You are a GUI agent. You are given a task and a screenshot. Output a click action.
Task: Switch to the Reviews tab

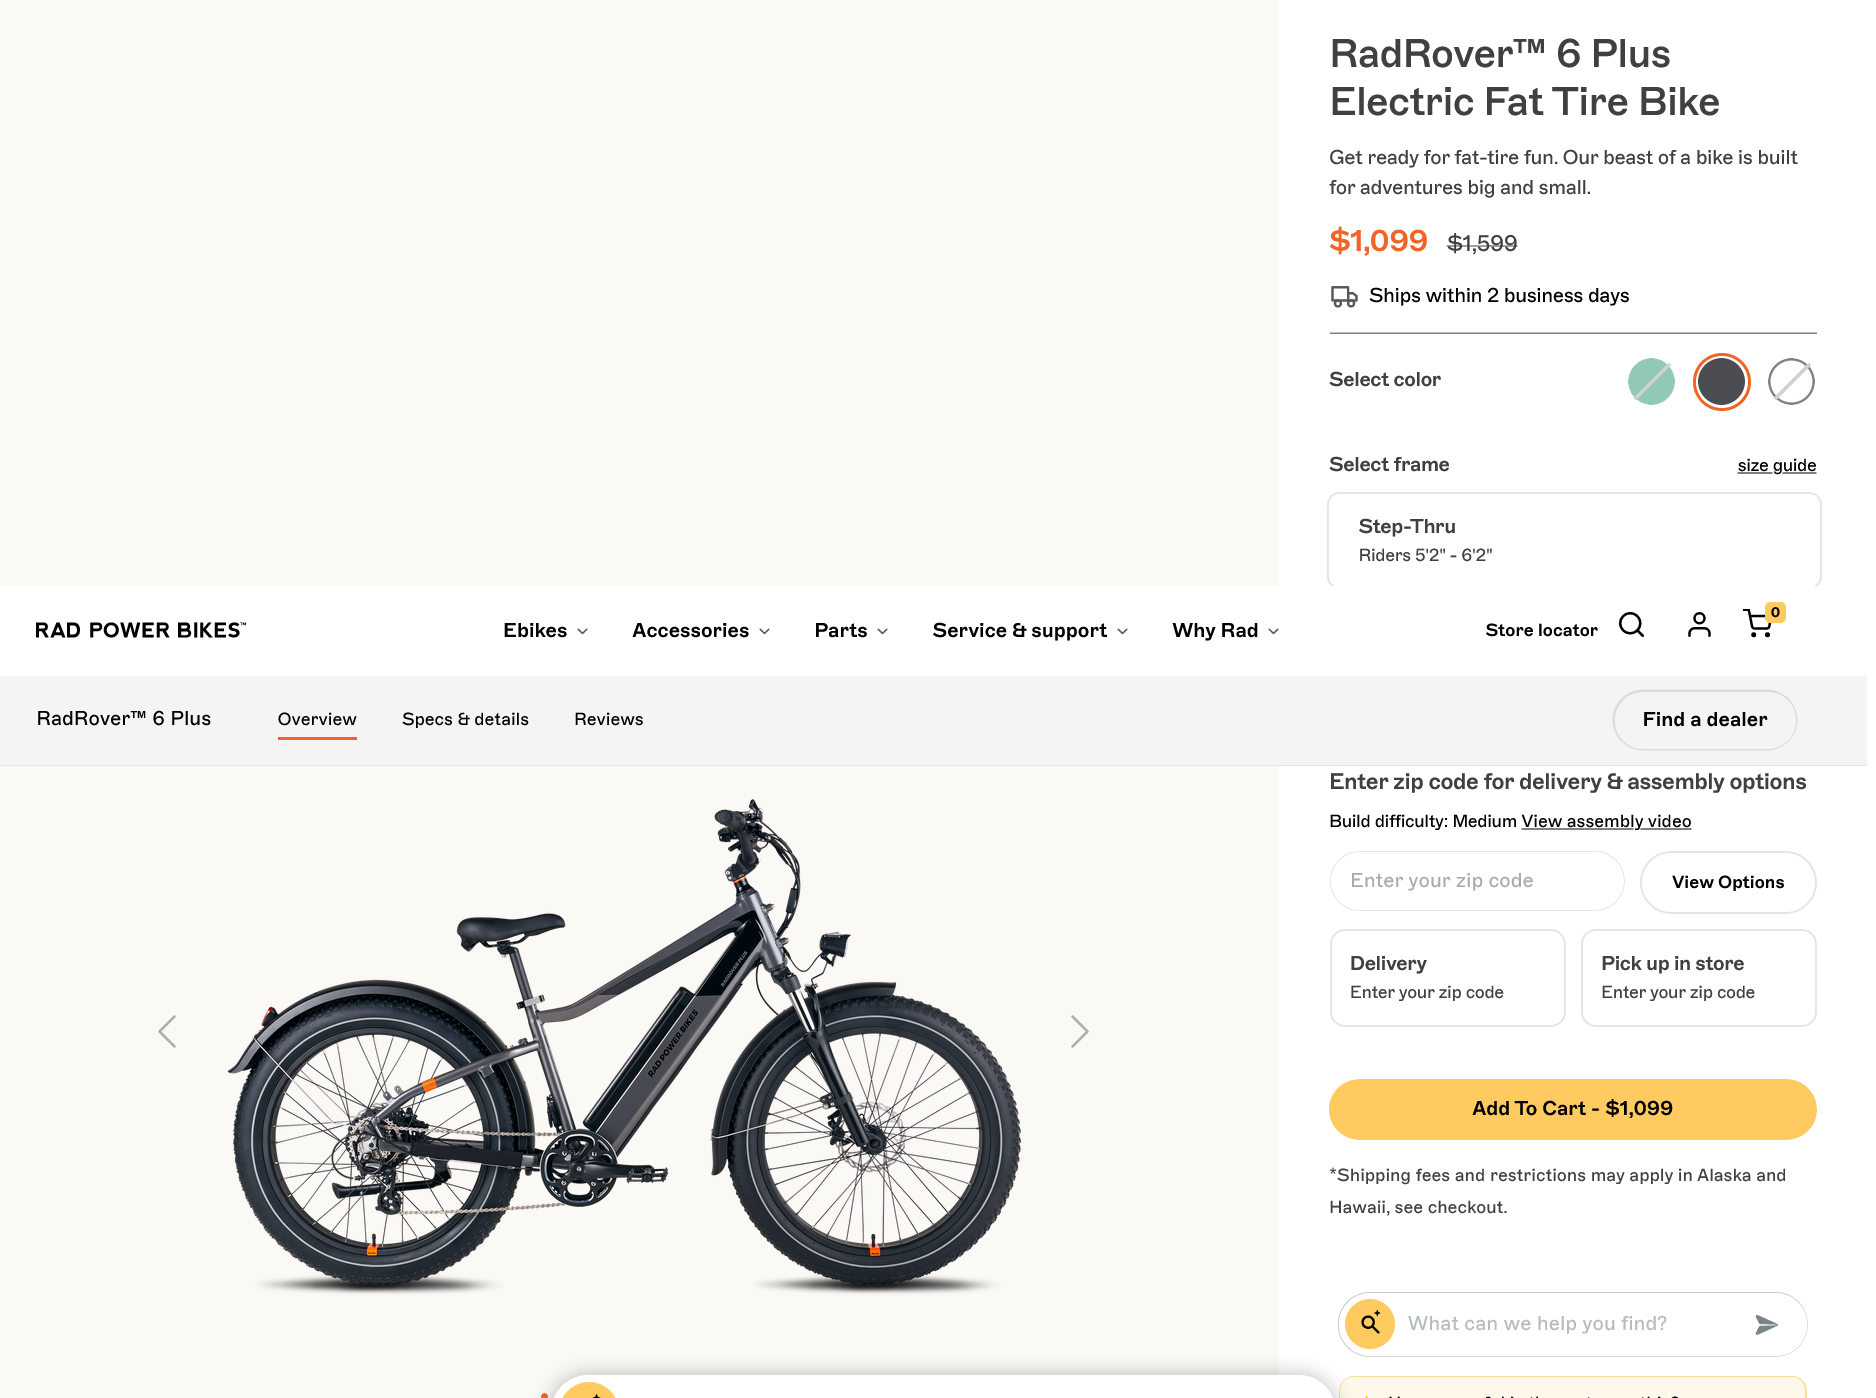608,719
